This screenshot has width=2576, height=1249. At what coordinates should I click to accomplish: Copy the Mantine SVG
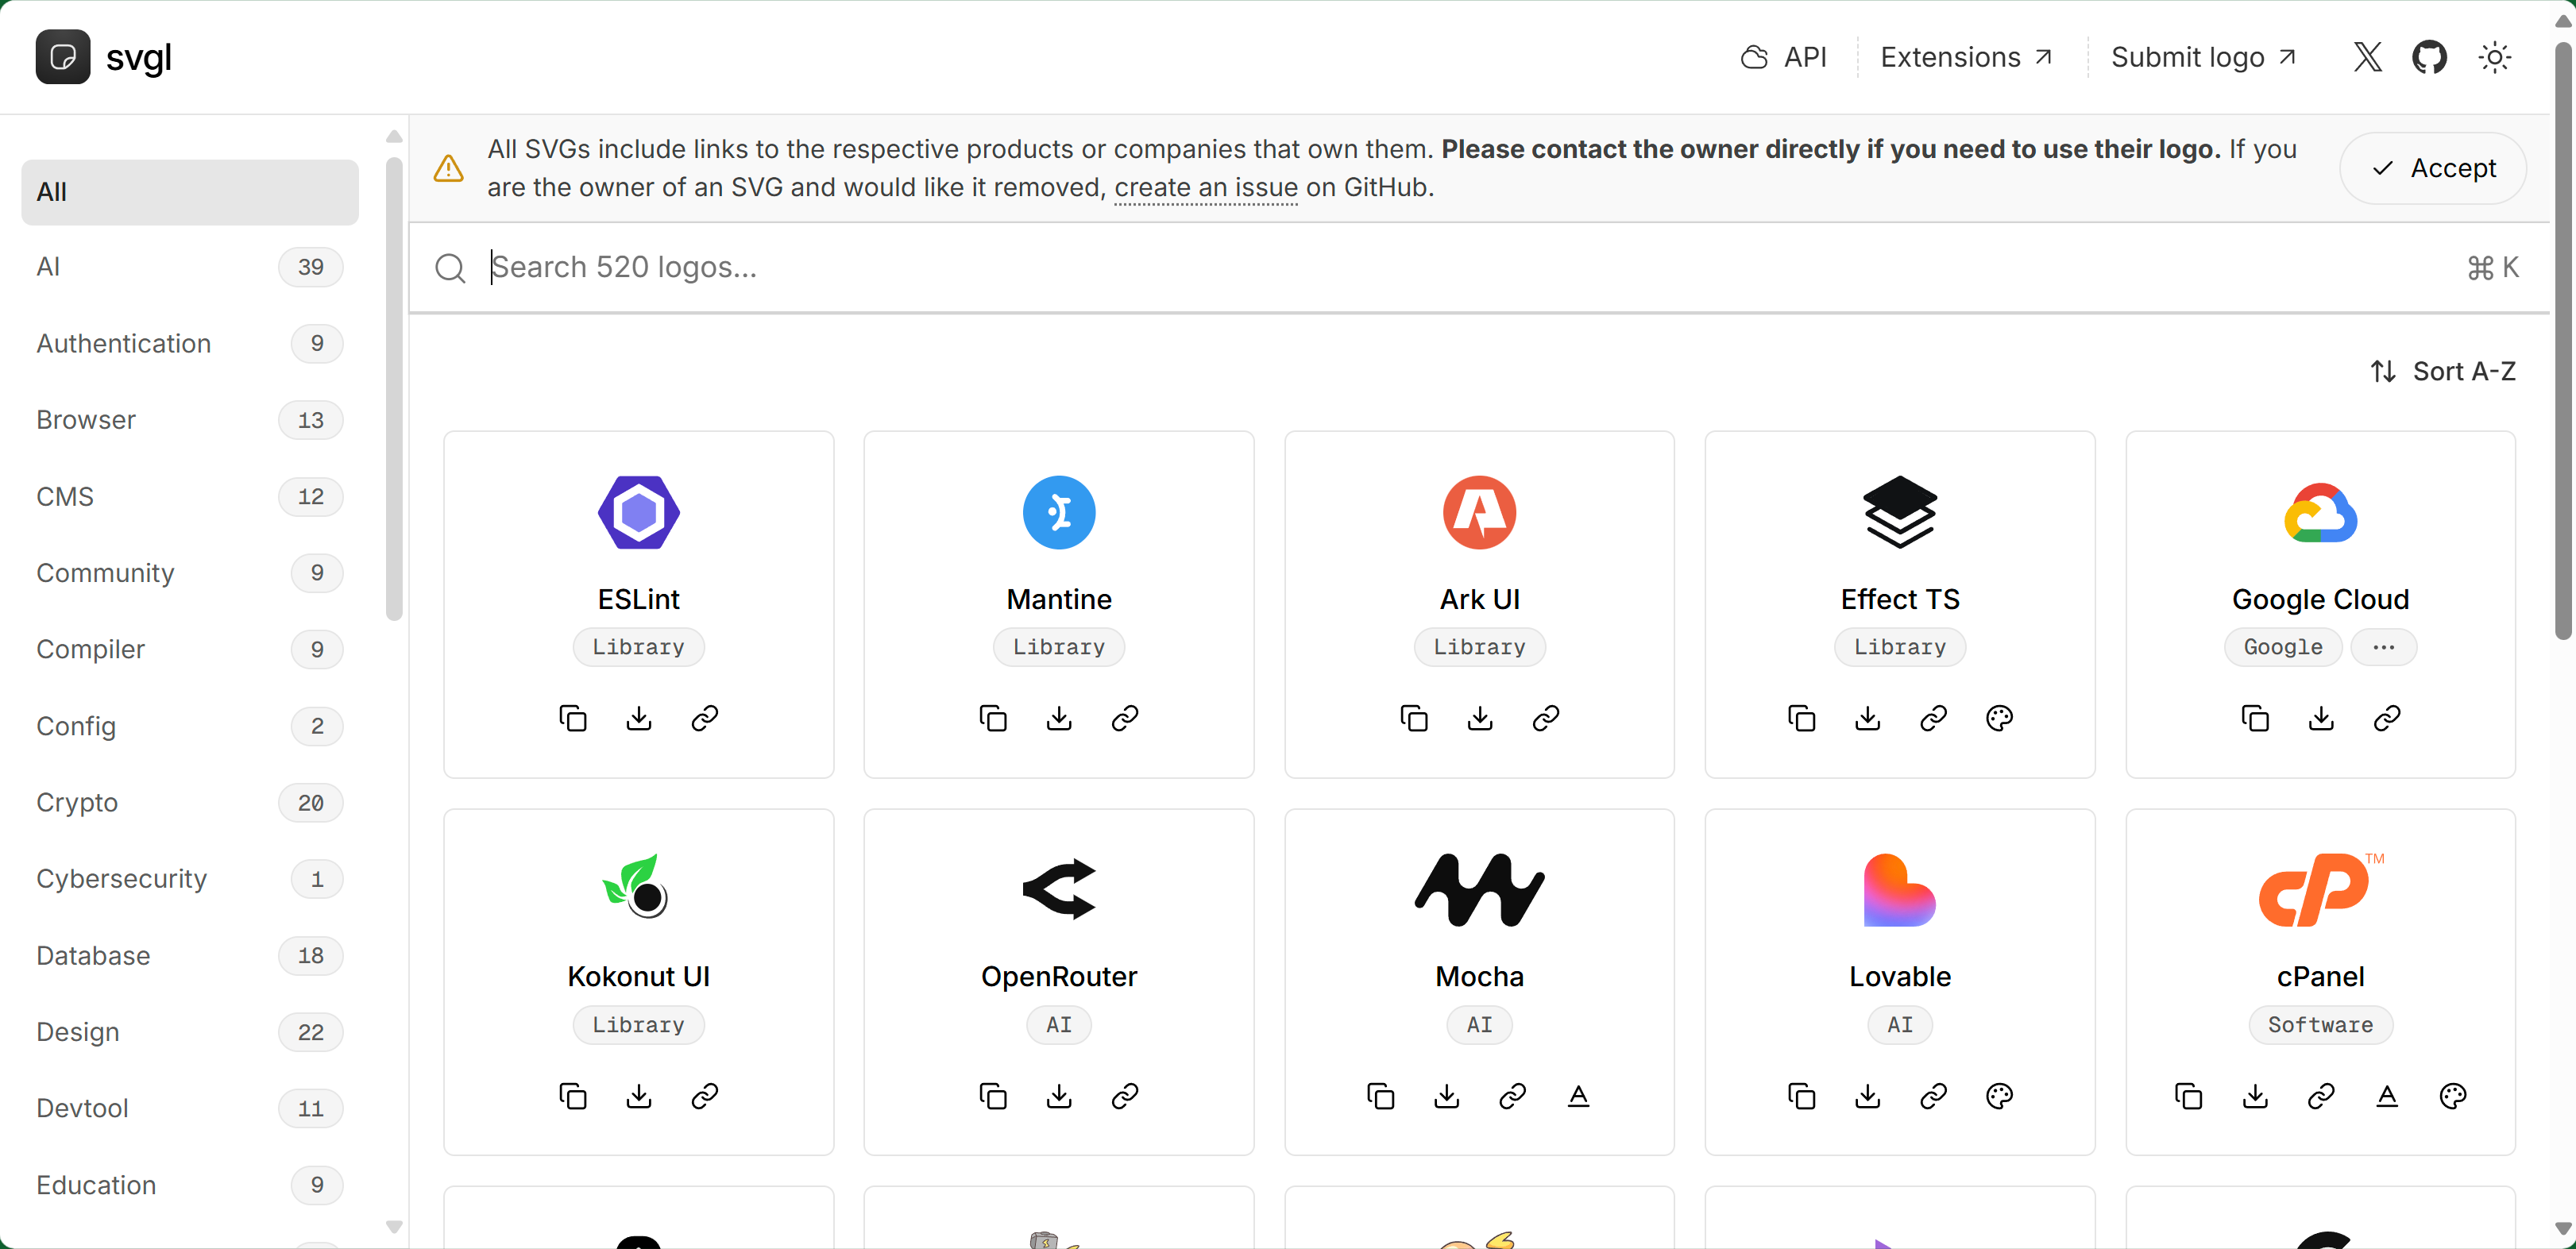coord(993,718)
